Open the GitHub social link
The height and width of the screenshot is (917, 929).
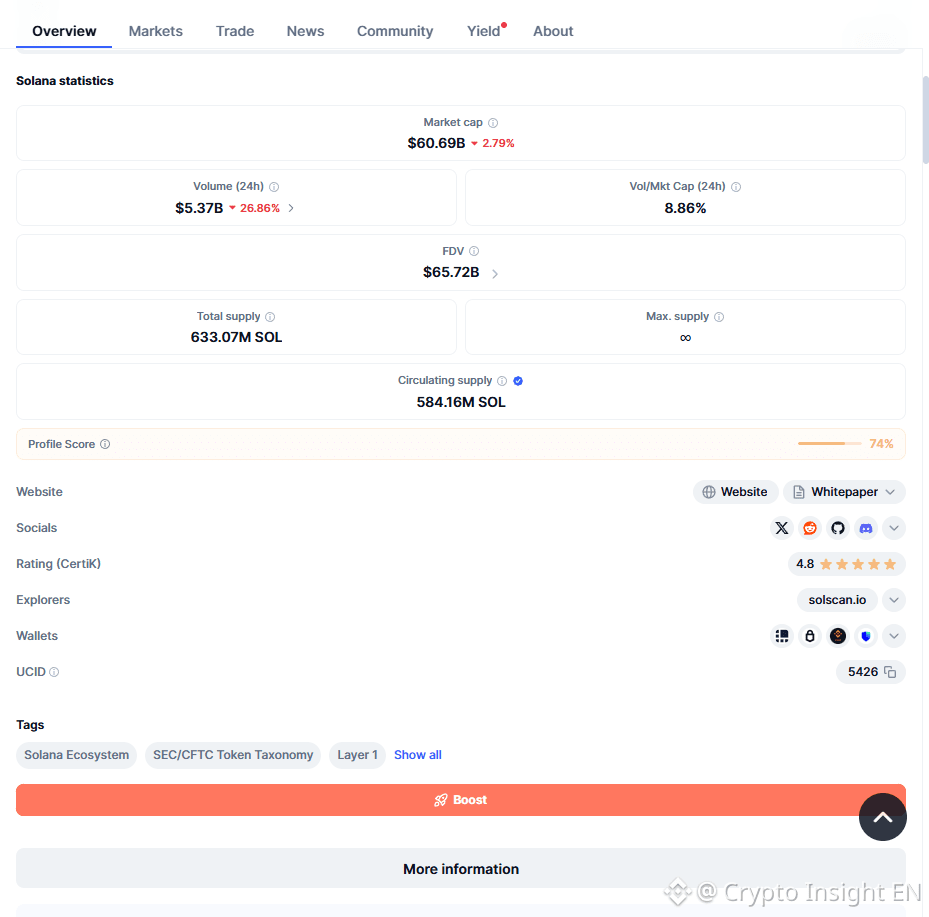pyautogui.click(x=838, y=528)
